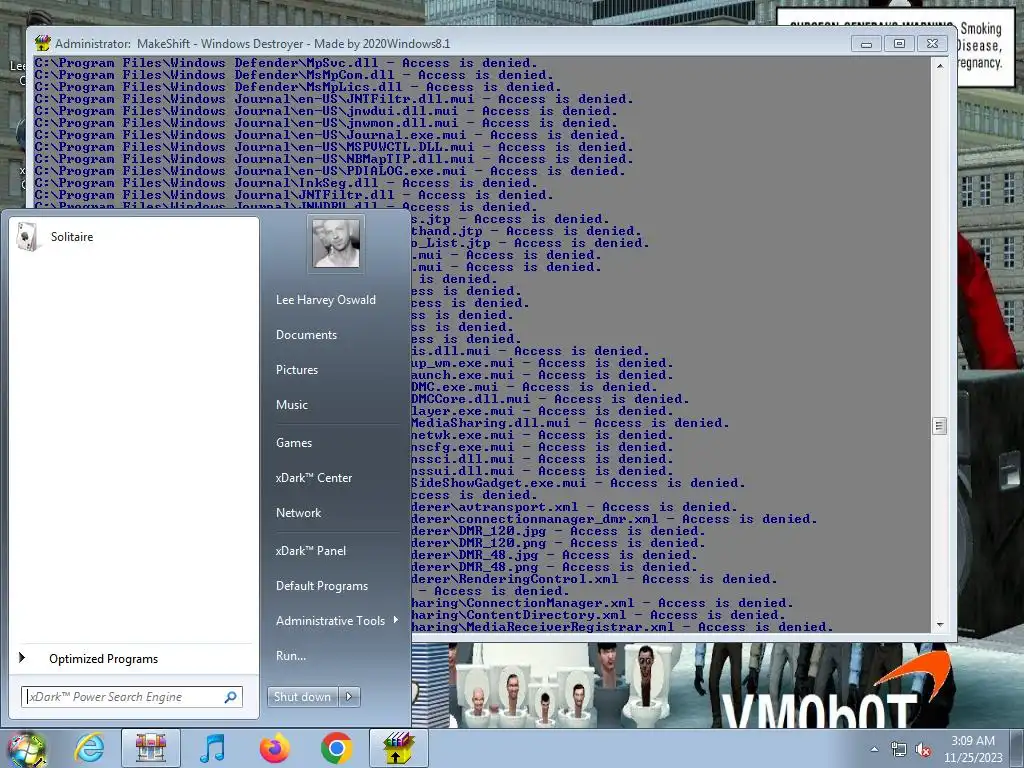
Task: Click the RenderingControl.xml console line
Action: 594,579
